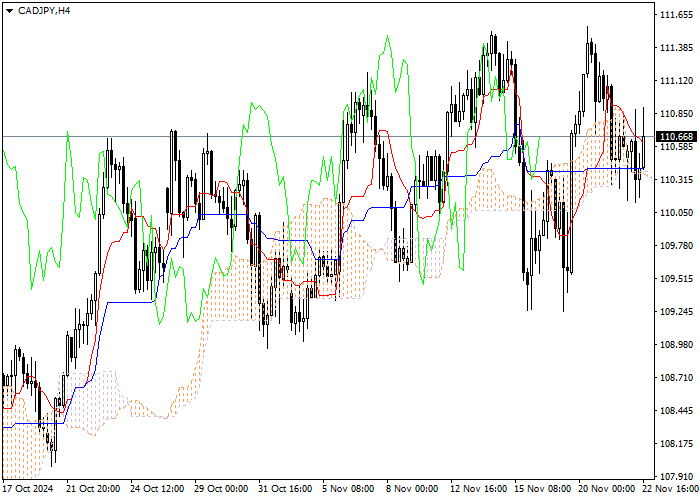
Task: Click the 111.655 price scale value
Action: tap(676, 15)
